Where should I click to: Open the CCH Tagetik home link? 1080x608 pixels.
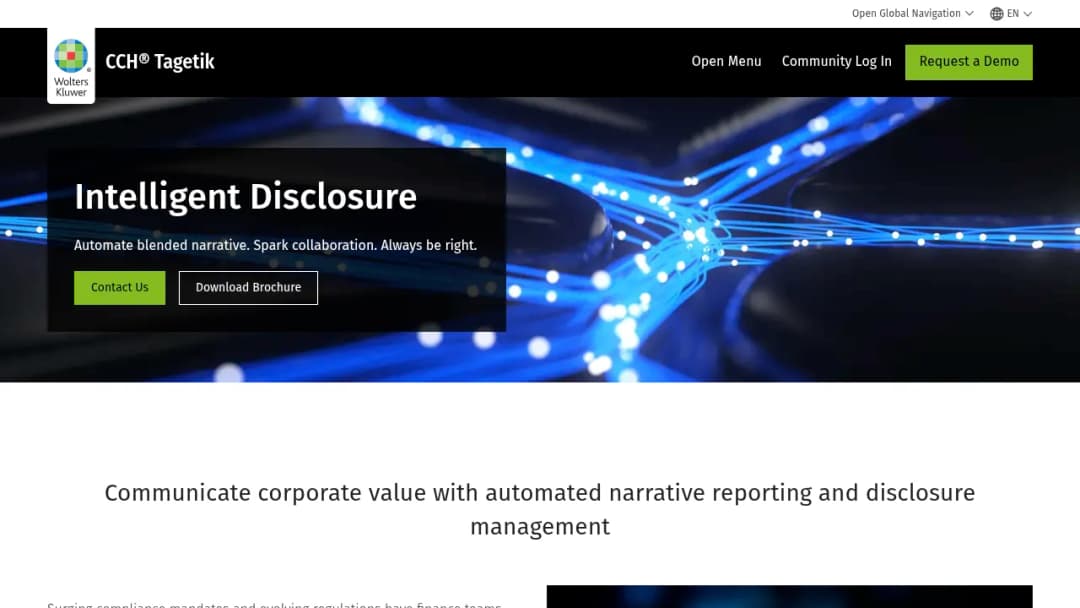coord(160,62)
